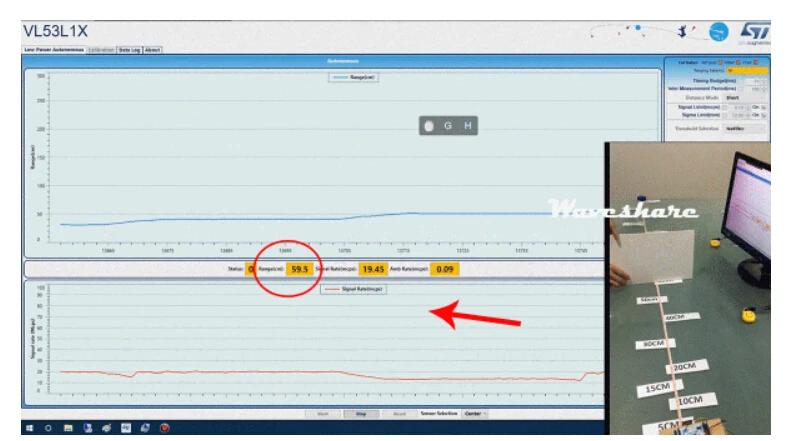Click the ST logo in the top right
Image resolution: width=796 pixels, height=441 pixels.
tap(755, 32)
